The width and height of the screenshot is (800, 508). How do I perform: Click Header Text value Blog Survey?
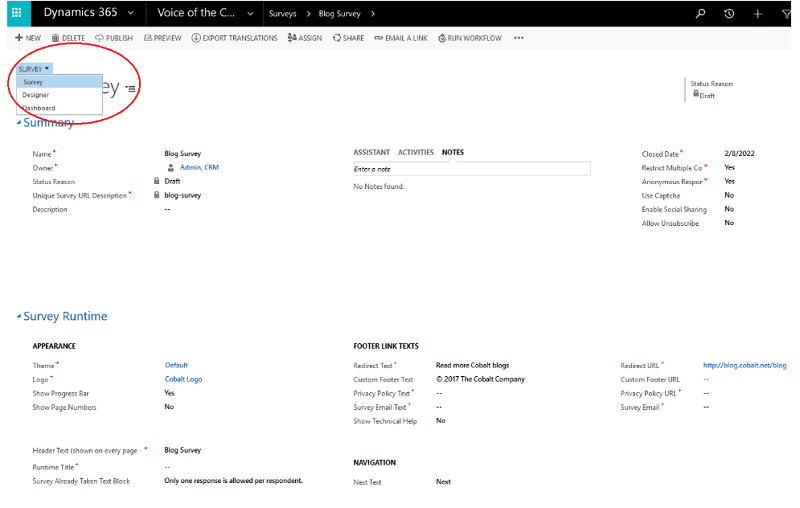point(183,450)
